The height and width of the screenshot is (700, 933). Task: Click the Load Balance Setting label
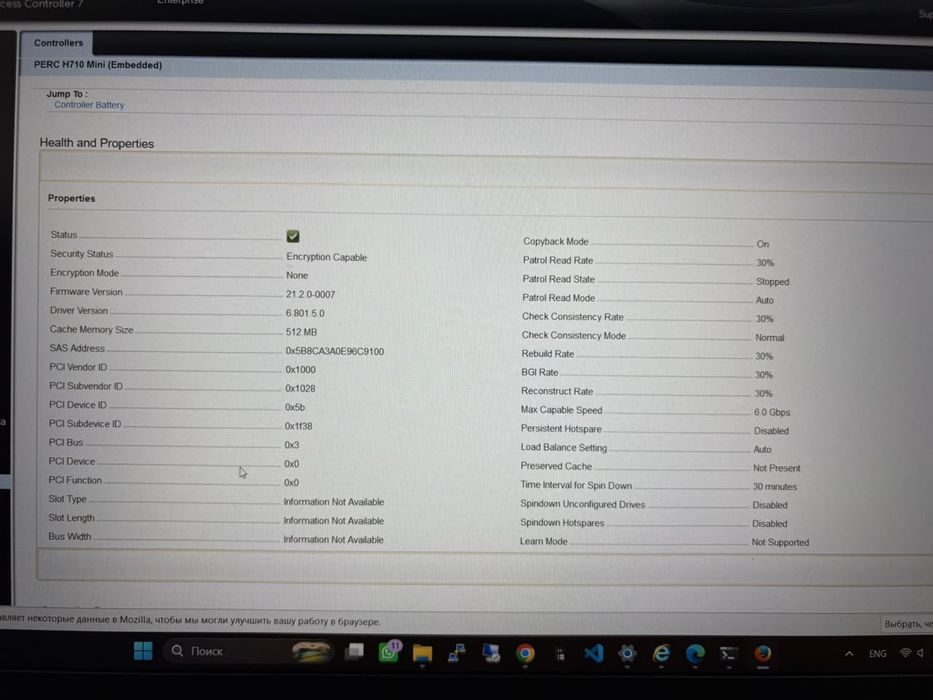563,447
